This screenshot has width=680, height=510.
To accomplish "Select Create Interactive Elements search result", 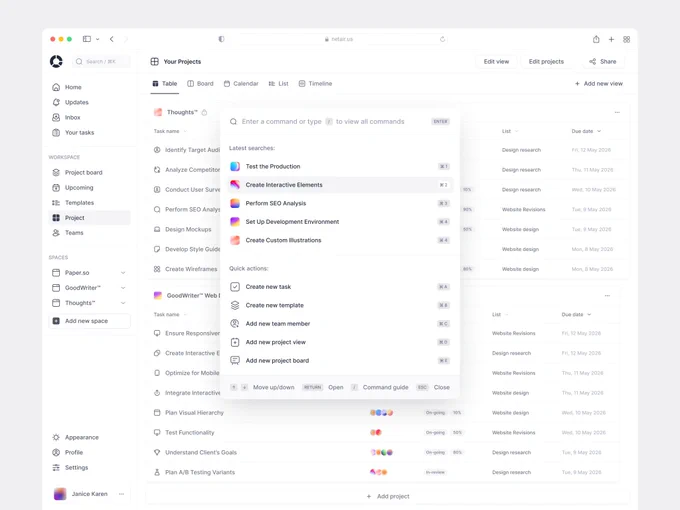I will (x=340, y=185).
